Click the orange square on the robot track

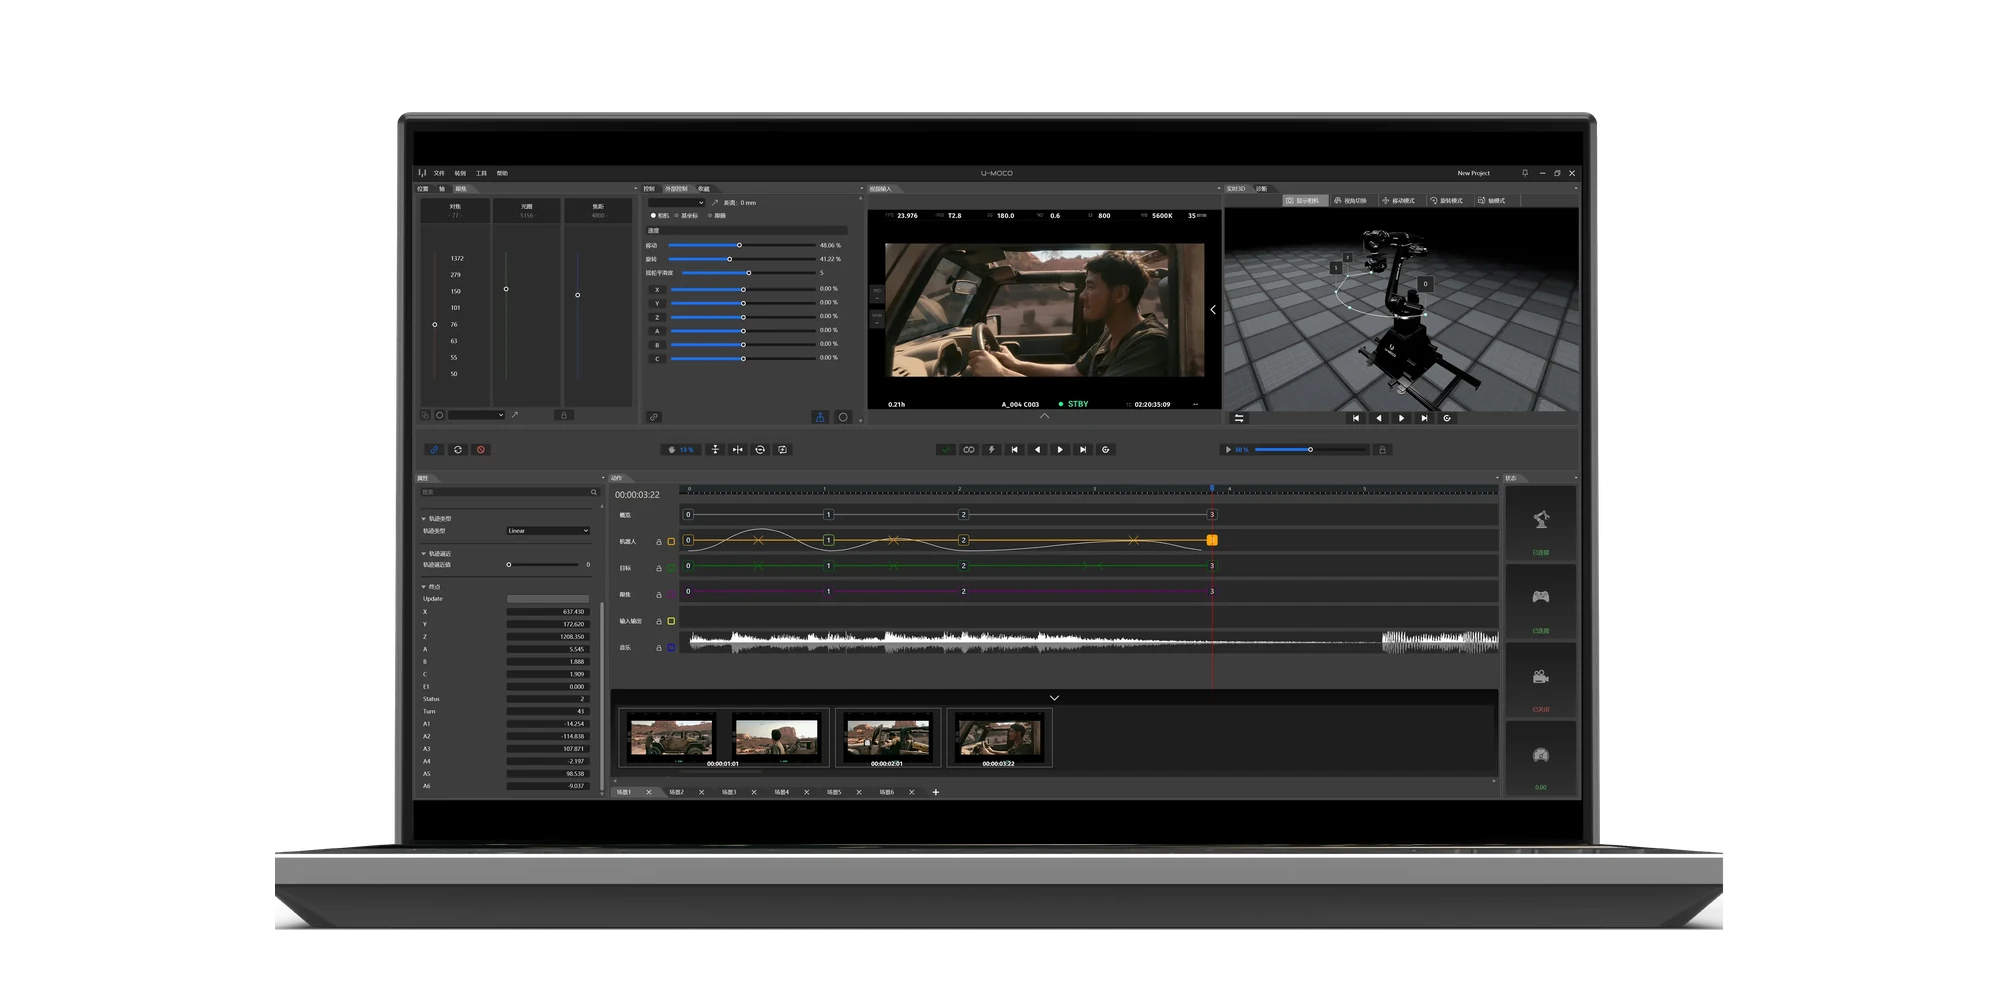(x=671, y=542)
